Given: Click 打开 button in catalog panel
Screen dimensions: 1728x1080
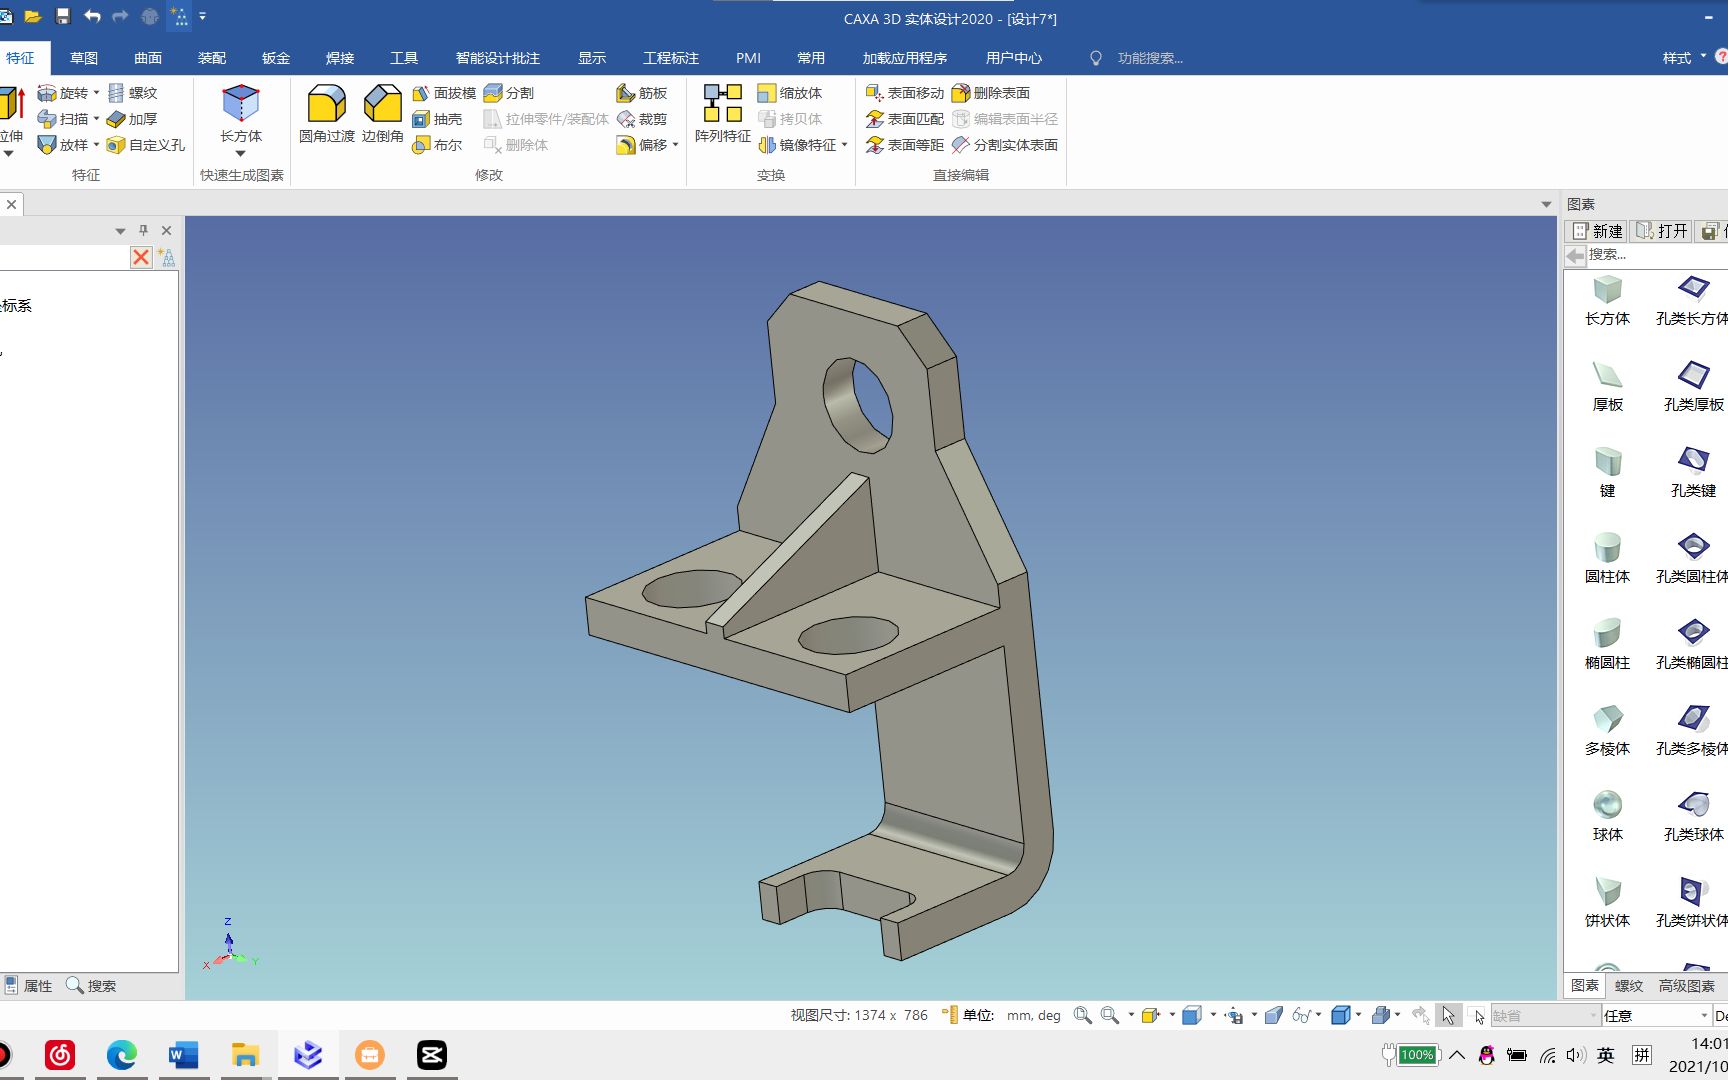Looking at the screenshot, I should [x=1662, y=231].
